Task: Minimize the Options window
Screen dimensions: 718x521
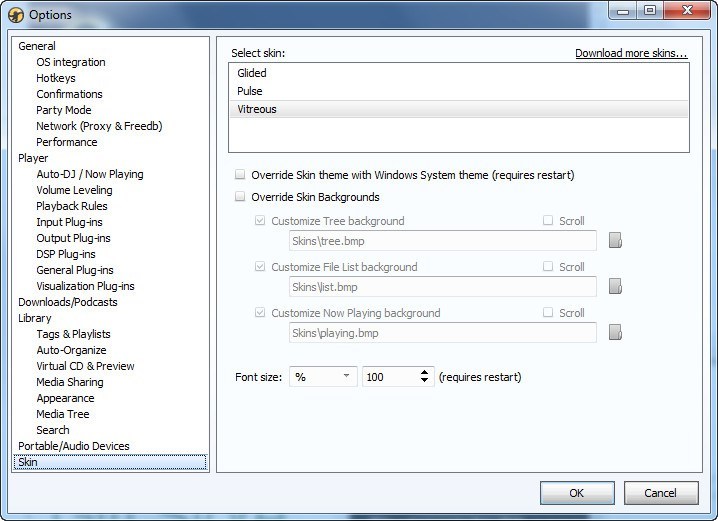Action: (x=623, y=11)
